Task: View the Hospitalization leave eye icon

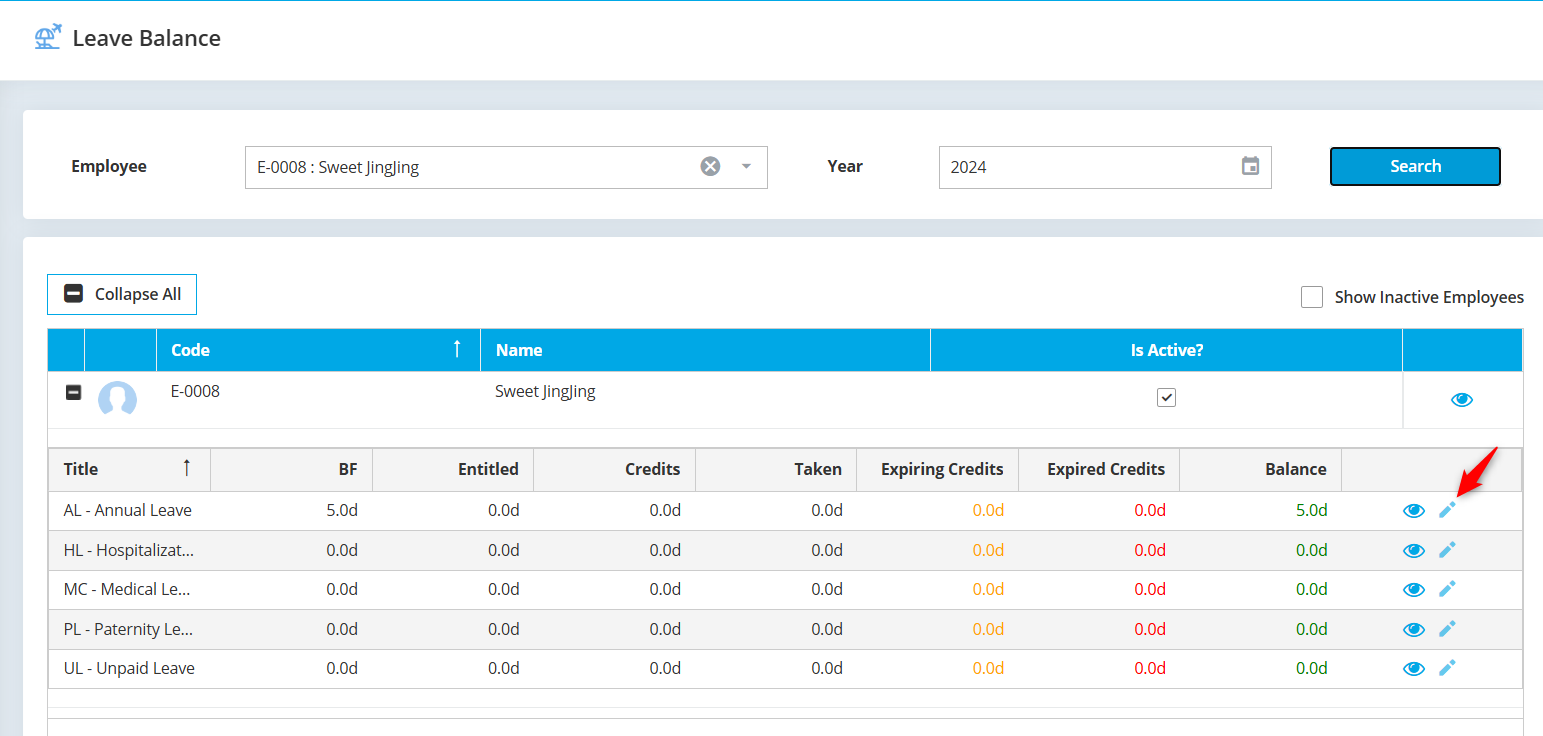Action: 1413,550
